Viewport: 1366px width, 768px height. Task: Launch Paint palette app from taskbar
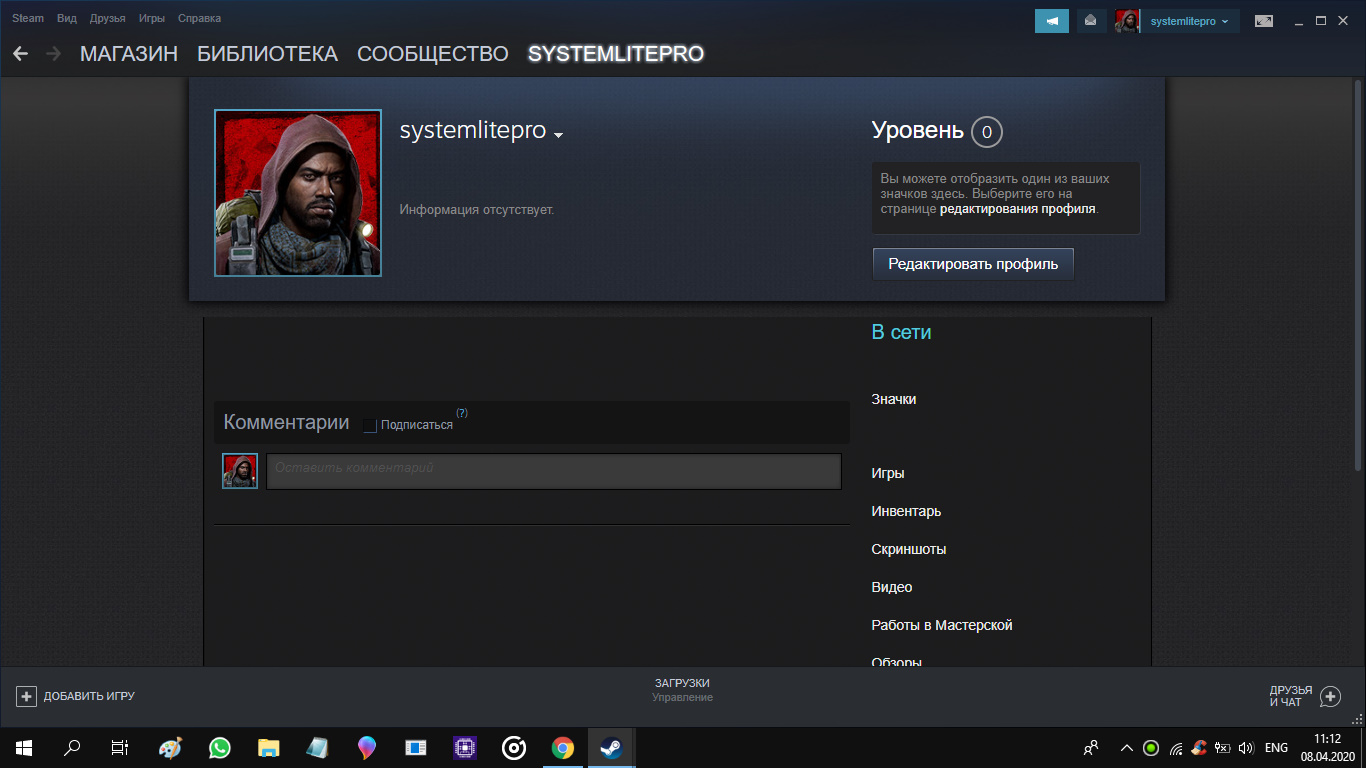click(x=171, y=747)
